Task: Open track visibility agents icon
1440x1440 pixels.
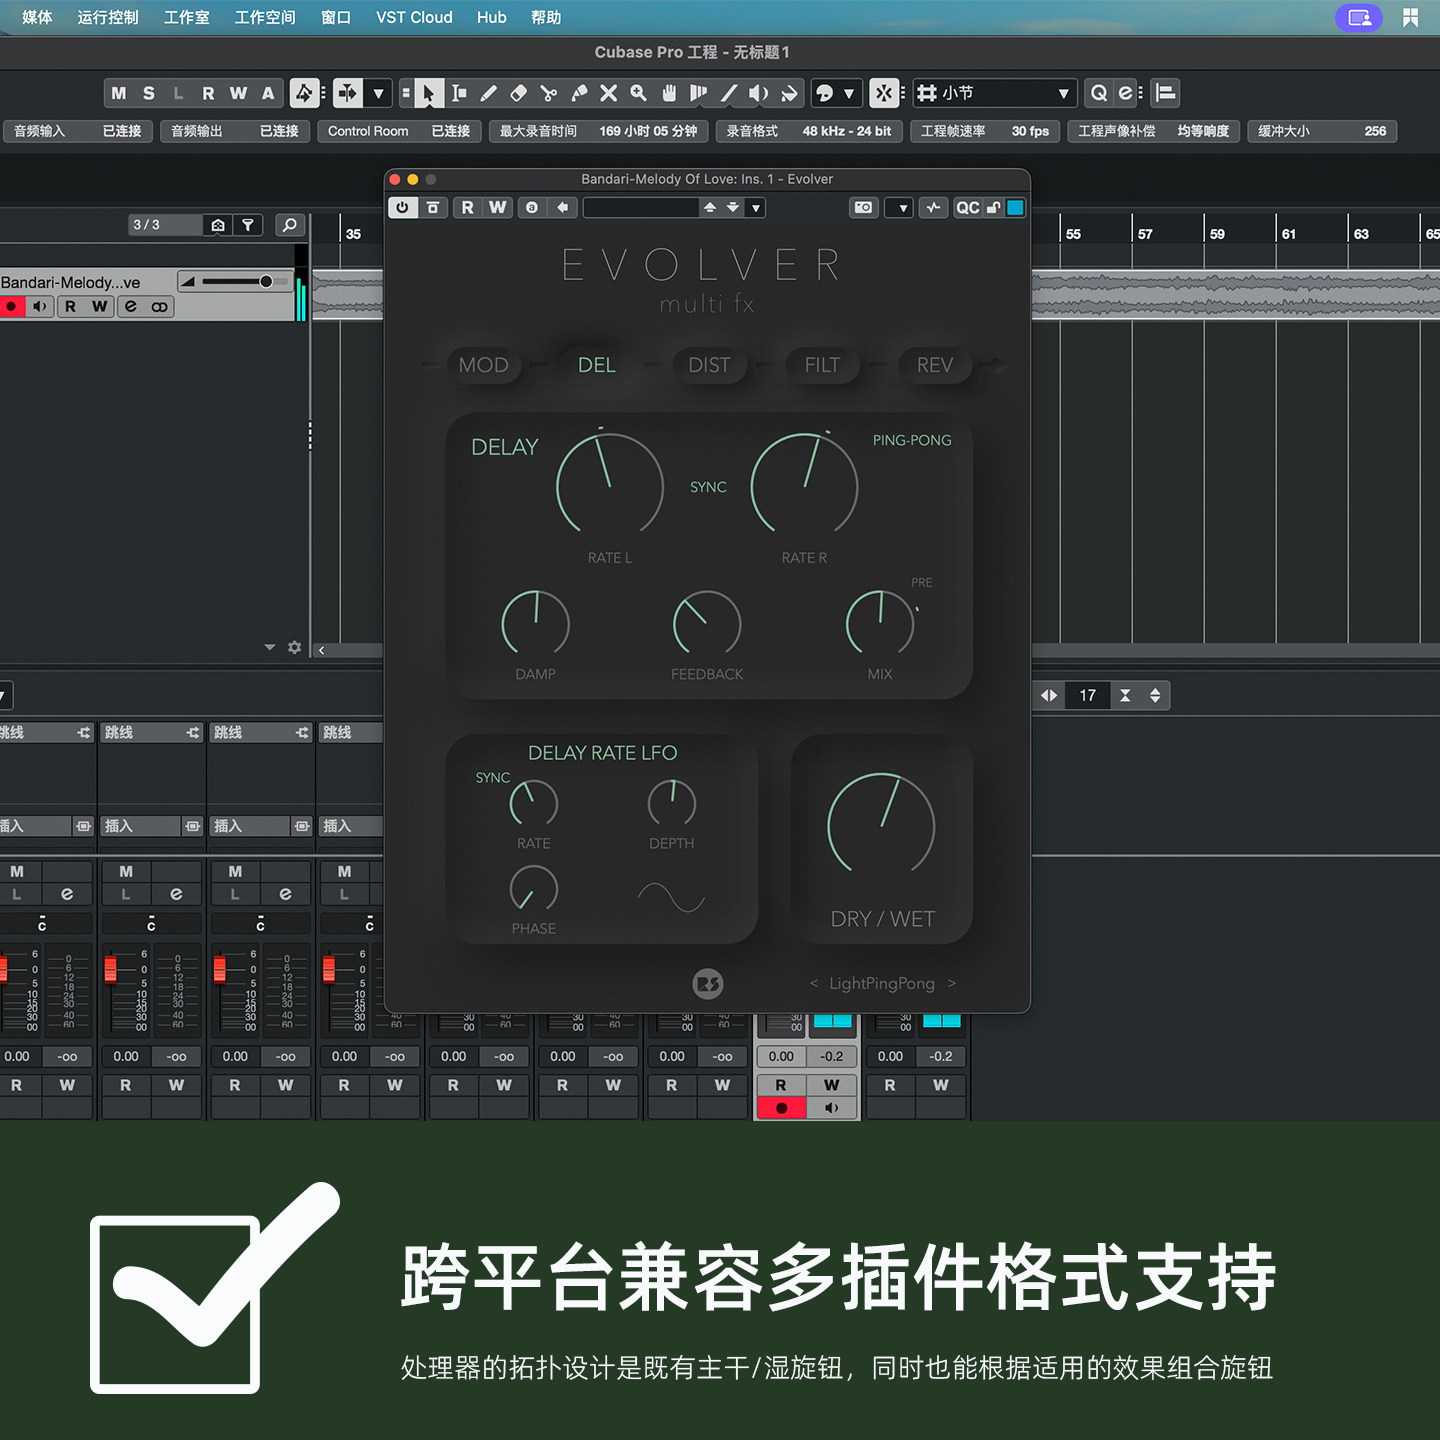Action: click(x=218, y=225)
